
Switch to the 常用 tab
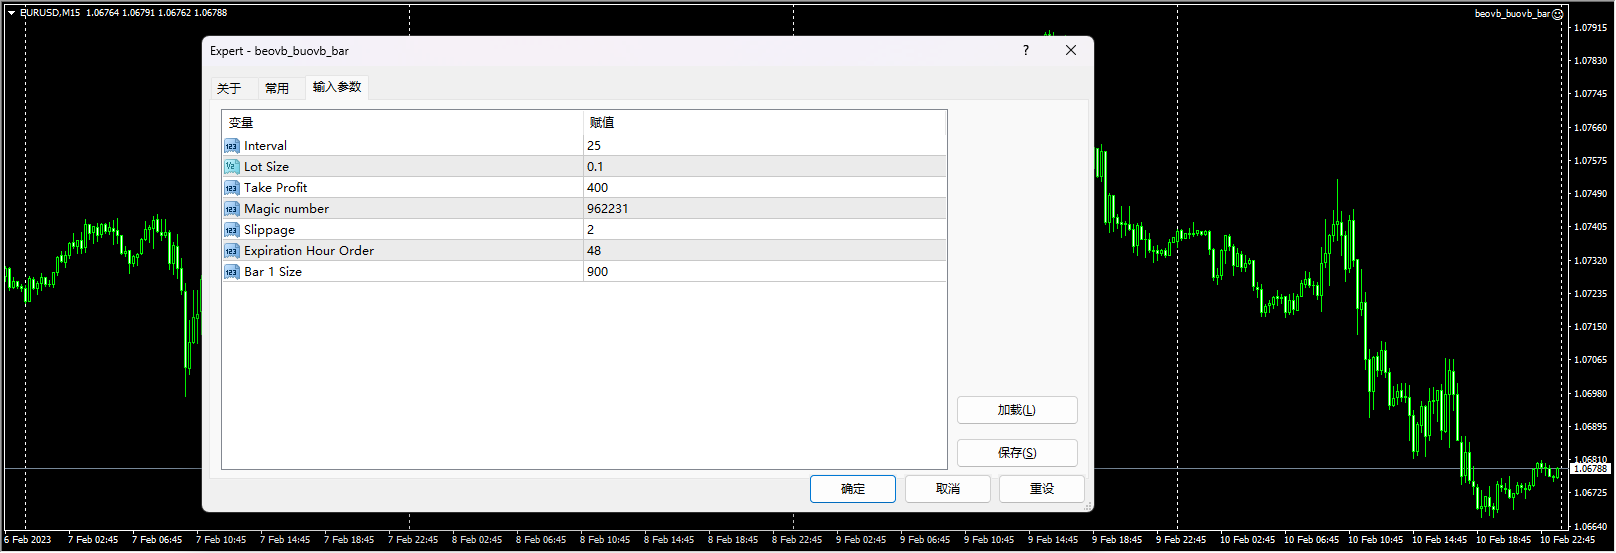point(277,88)
